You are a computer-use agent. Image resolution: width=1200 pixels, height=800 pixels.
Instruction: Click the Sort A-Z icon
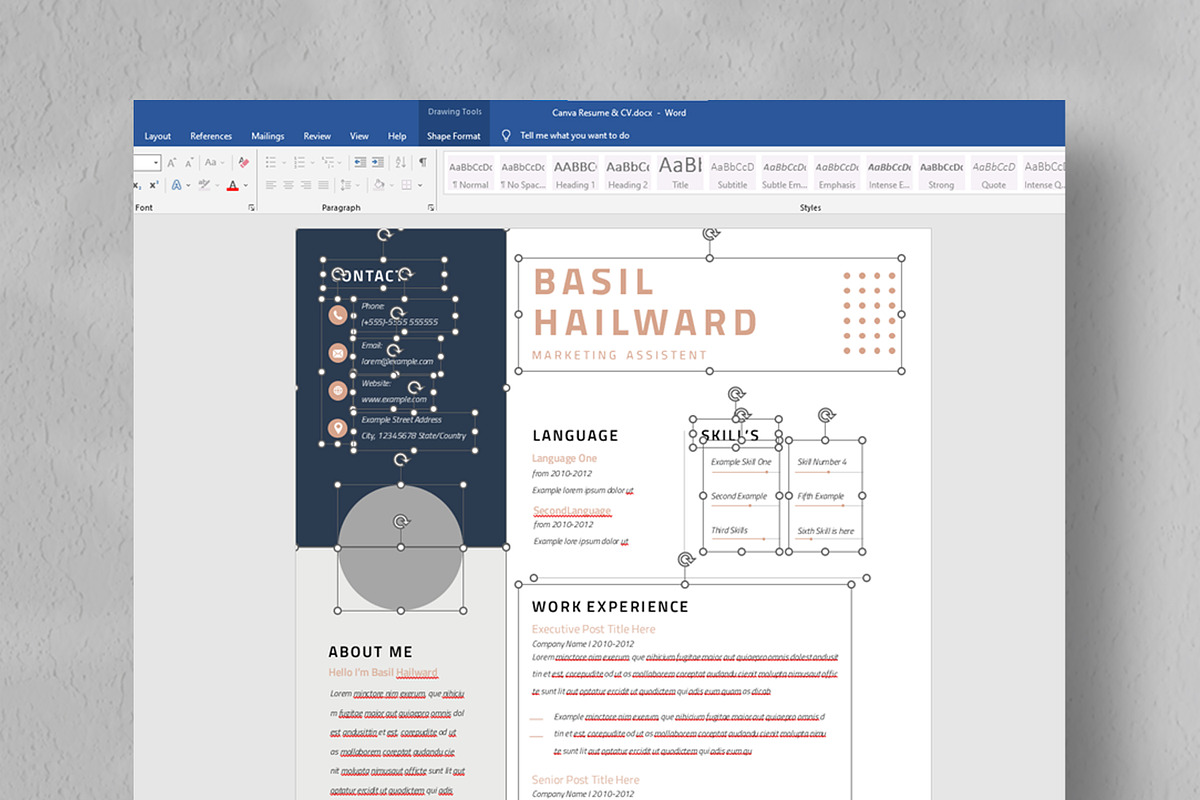pyautogui.click(x=401, y=162)
